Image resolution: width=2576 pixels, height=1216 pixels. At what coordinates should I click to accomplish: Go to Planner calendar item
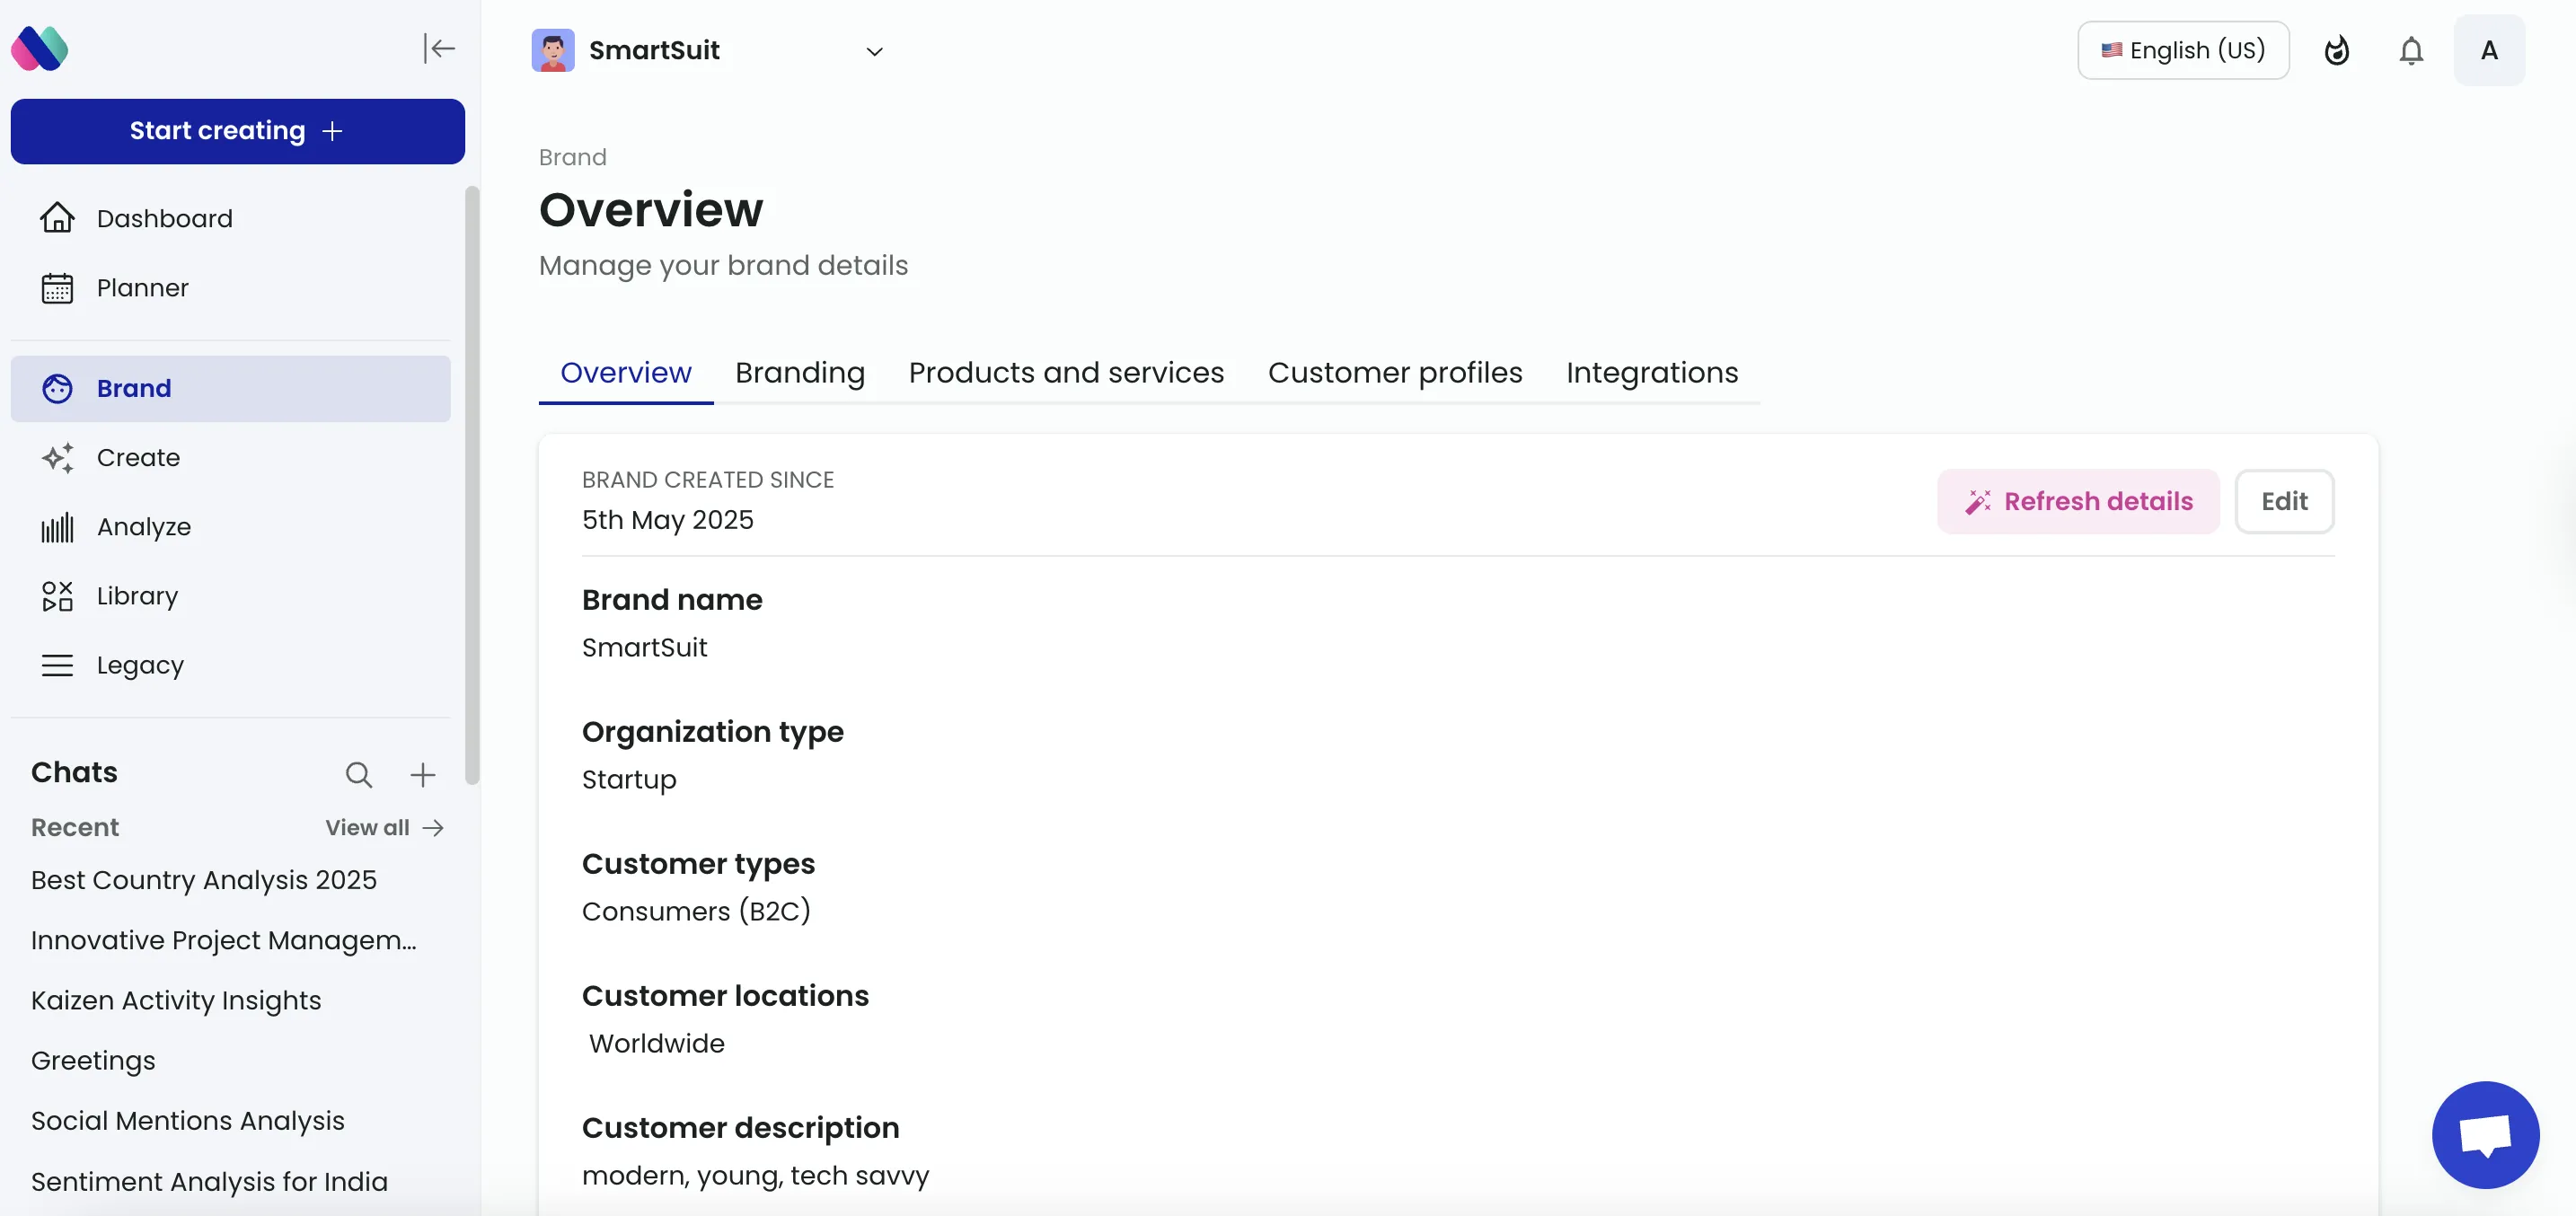click(x=142, y=288)
